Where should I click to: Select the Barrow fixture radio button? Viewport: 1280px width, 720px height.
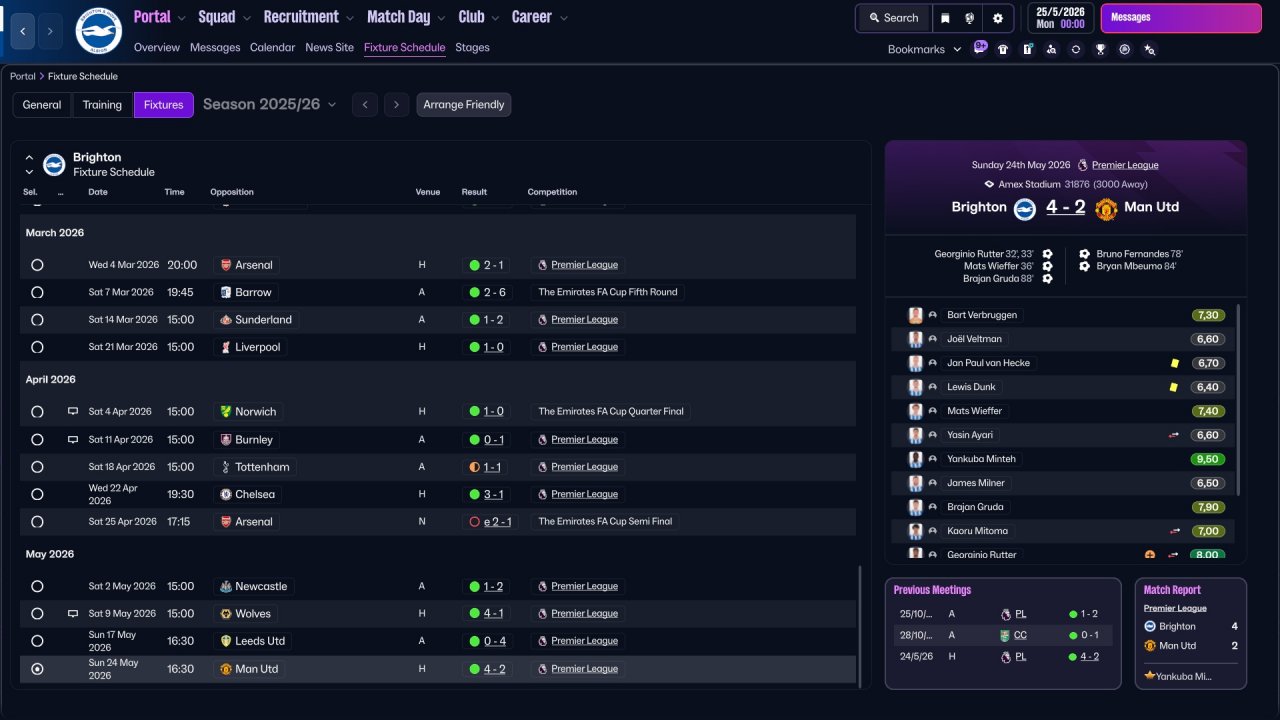37,293
